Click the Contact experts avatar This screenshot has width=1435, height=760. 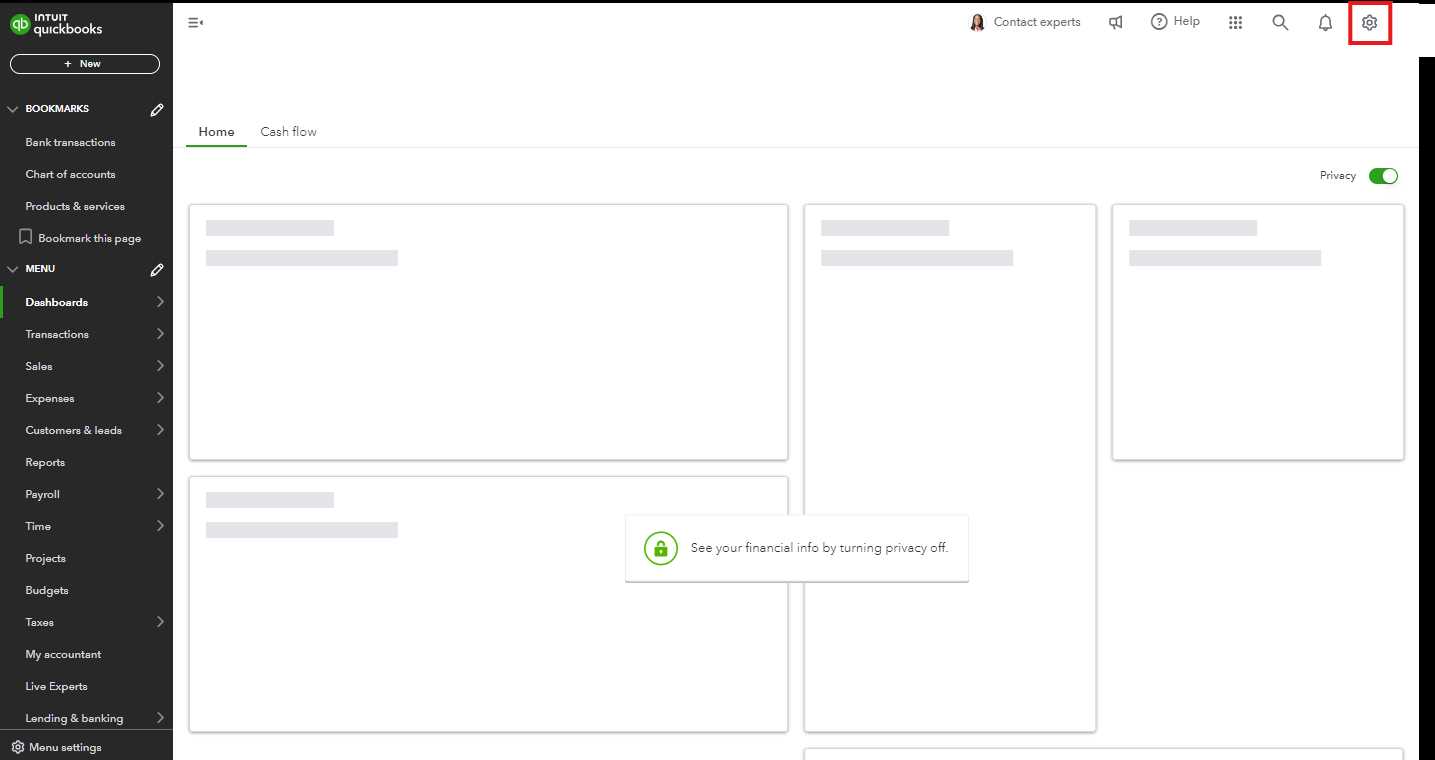978,22
